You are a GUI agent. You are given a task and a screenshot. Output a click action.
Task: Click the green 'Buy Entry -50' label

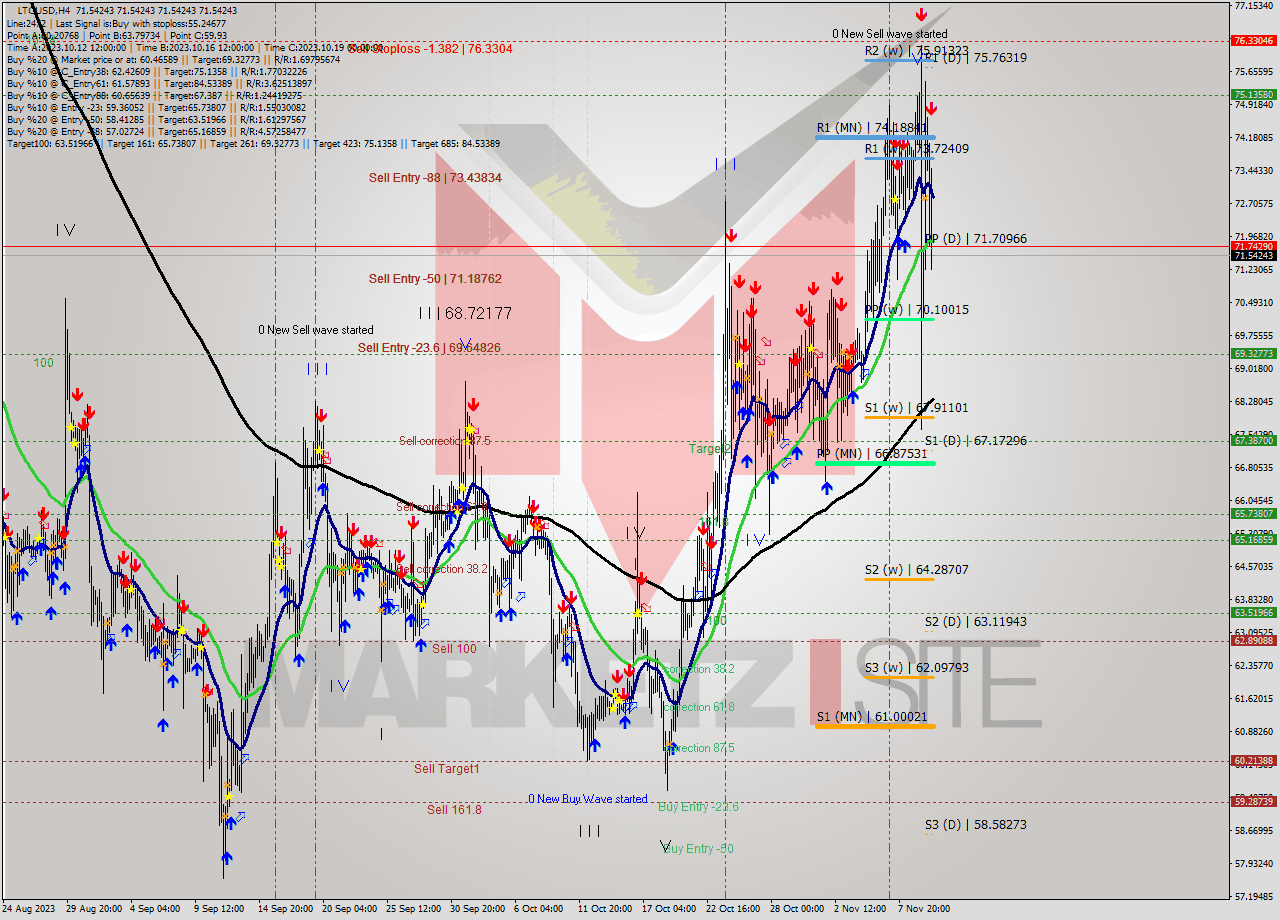point(698,849)
